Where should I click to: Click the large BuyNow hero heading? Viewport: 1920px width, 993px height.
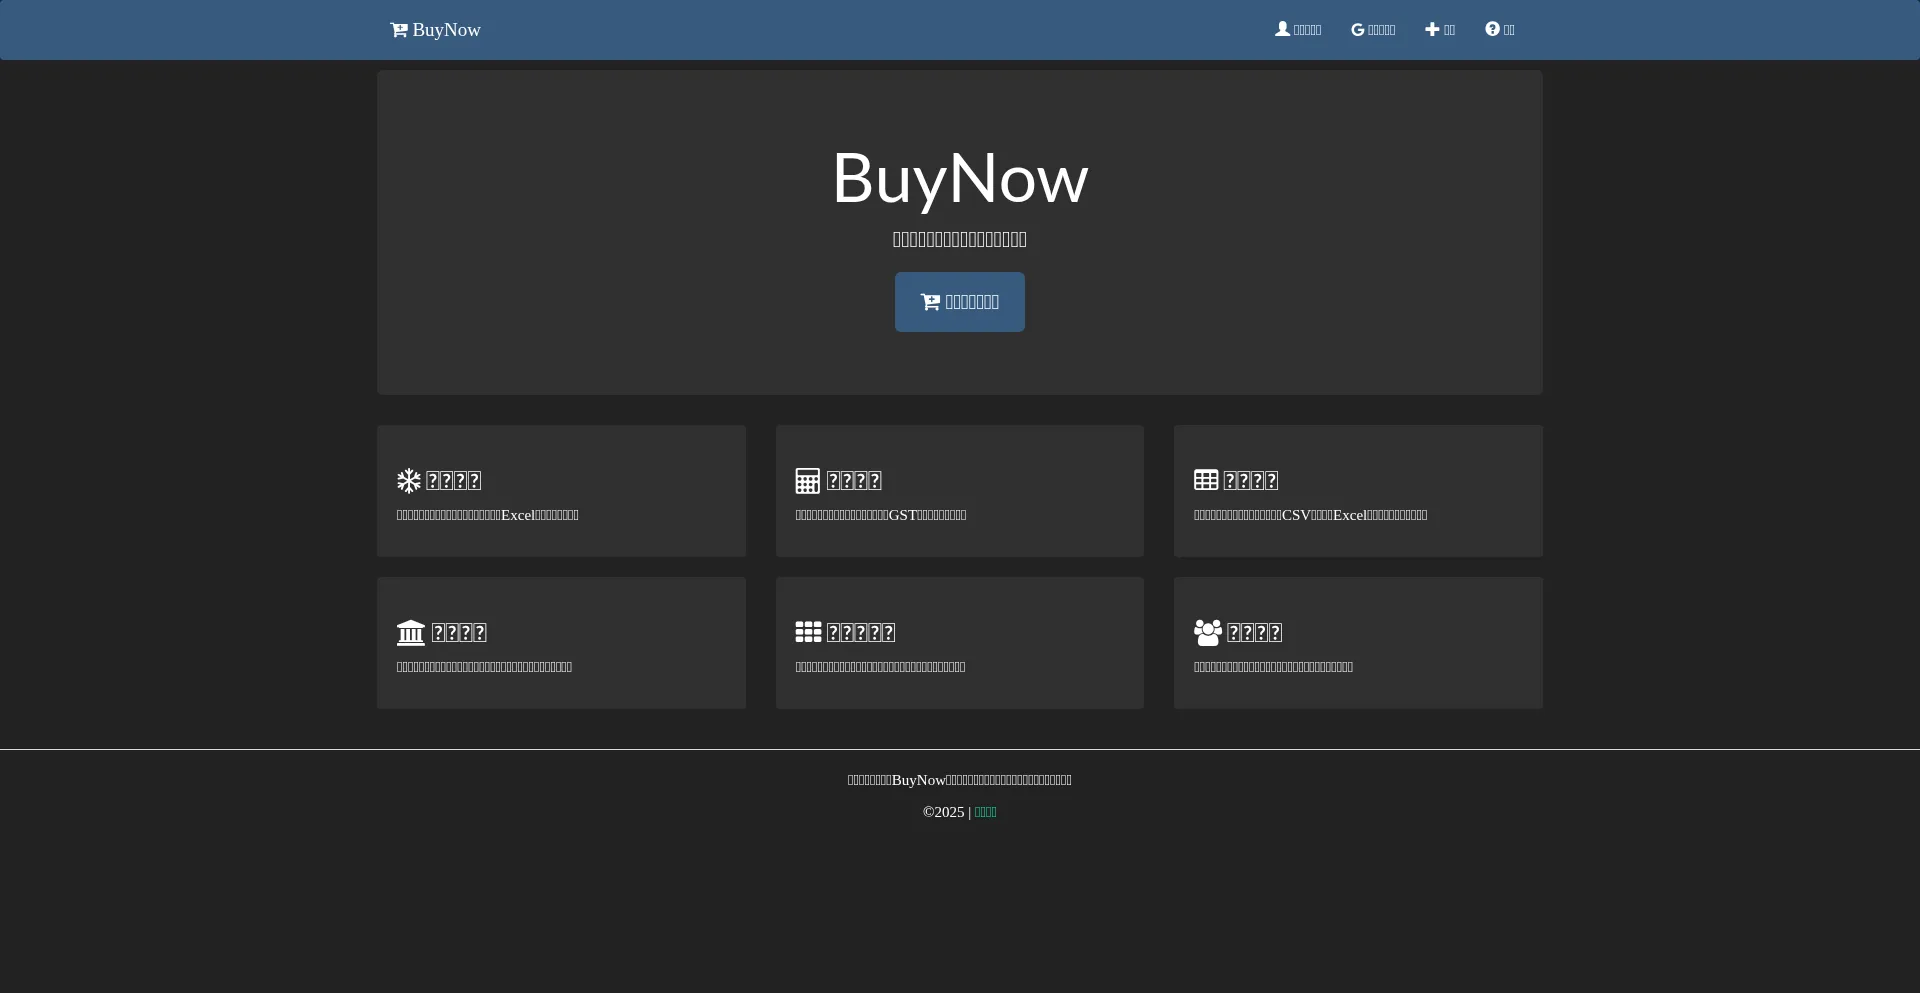(x=959, y=178)
